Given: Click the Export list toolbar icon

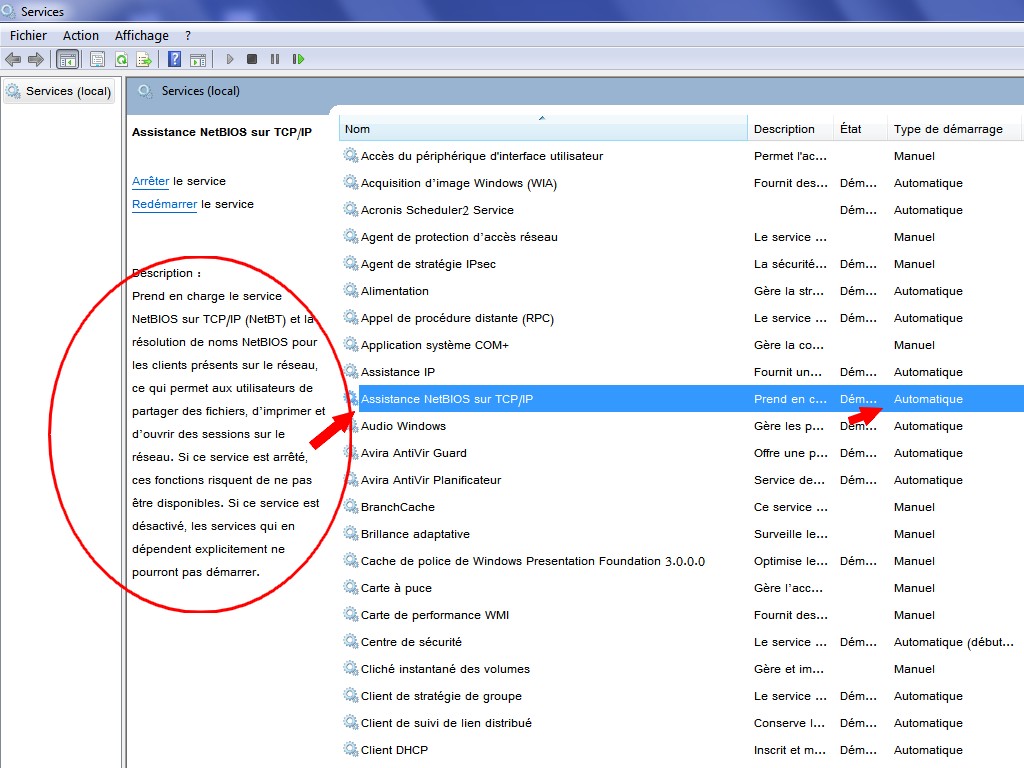Looking at the screenshot, I should point(144,59).
